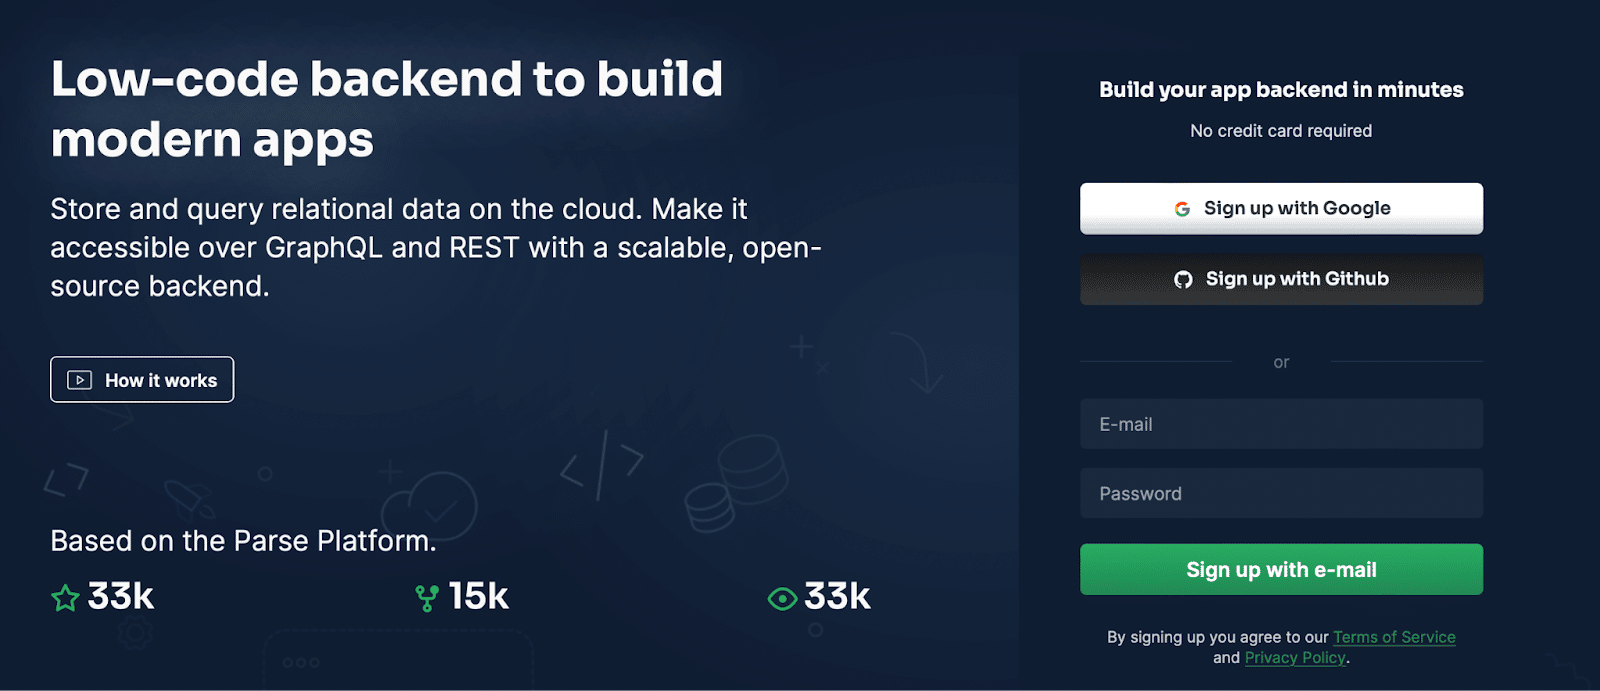The image size is (1600, 691).
Task: Click the fork icon beside 15k
Action: (428, 596)
